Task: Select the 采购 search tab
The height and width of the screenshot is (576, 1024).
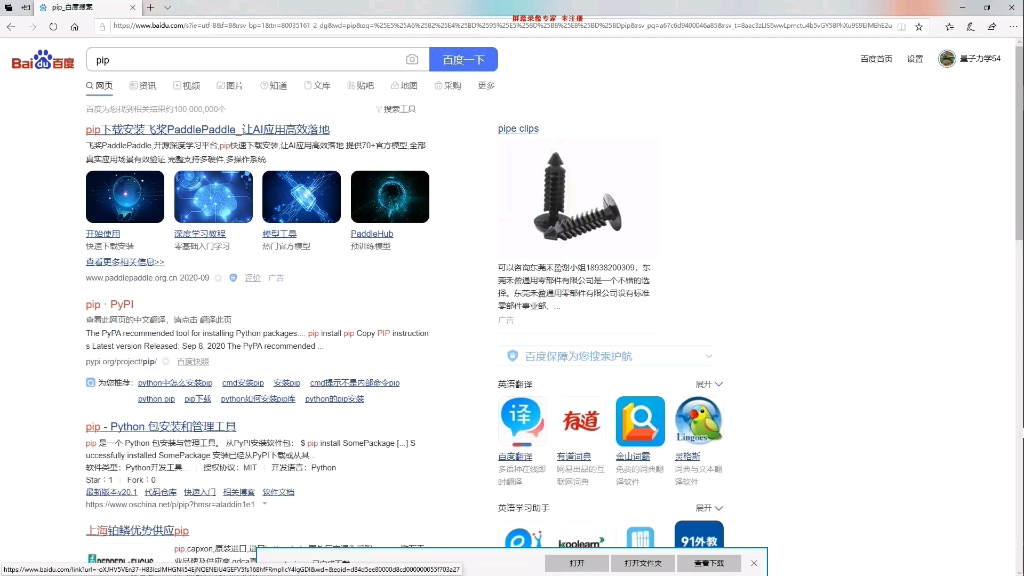Action: tap(448, 86)
